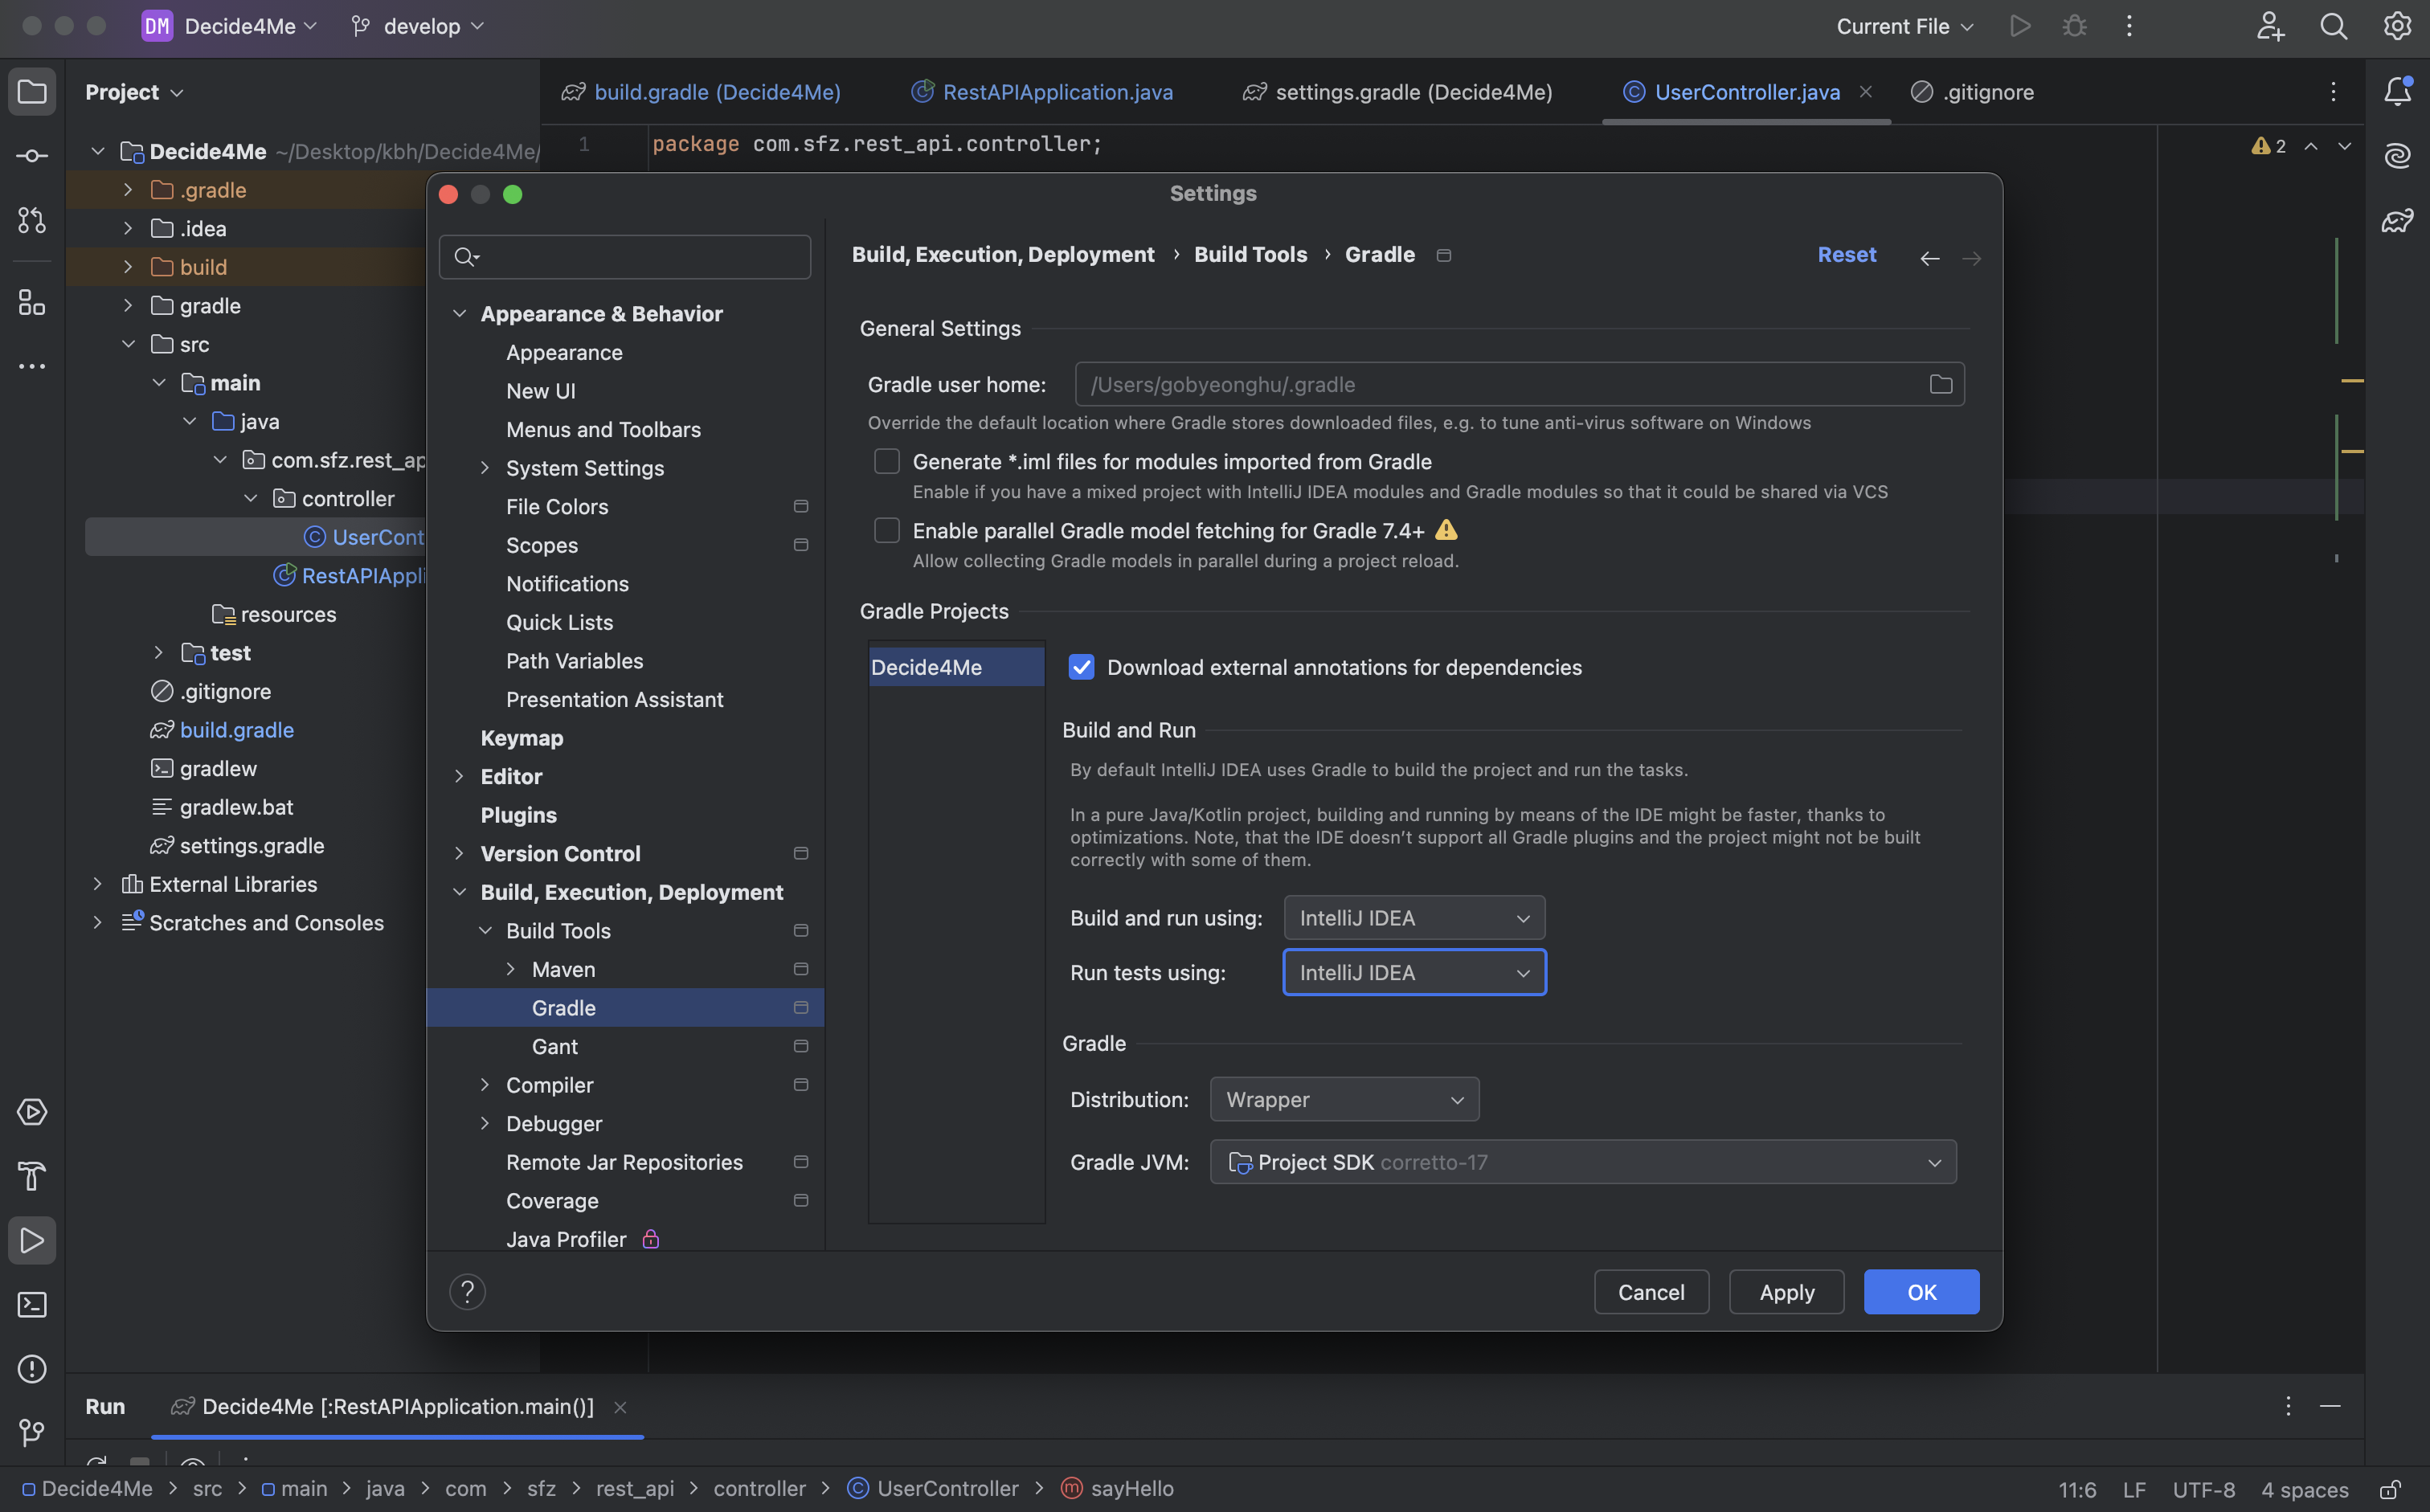2430x1512 pixels.
Task: Click the Debug bug icon in toolbar
Action: pos(2075,26)
